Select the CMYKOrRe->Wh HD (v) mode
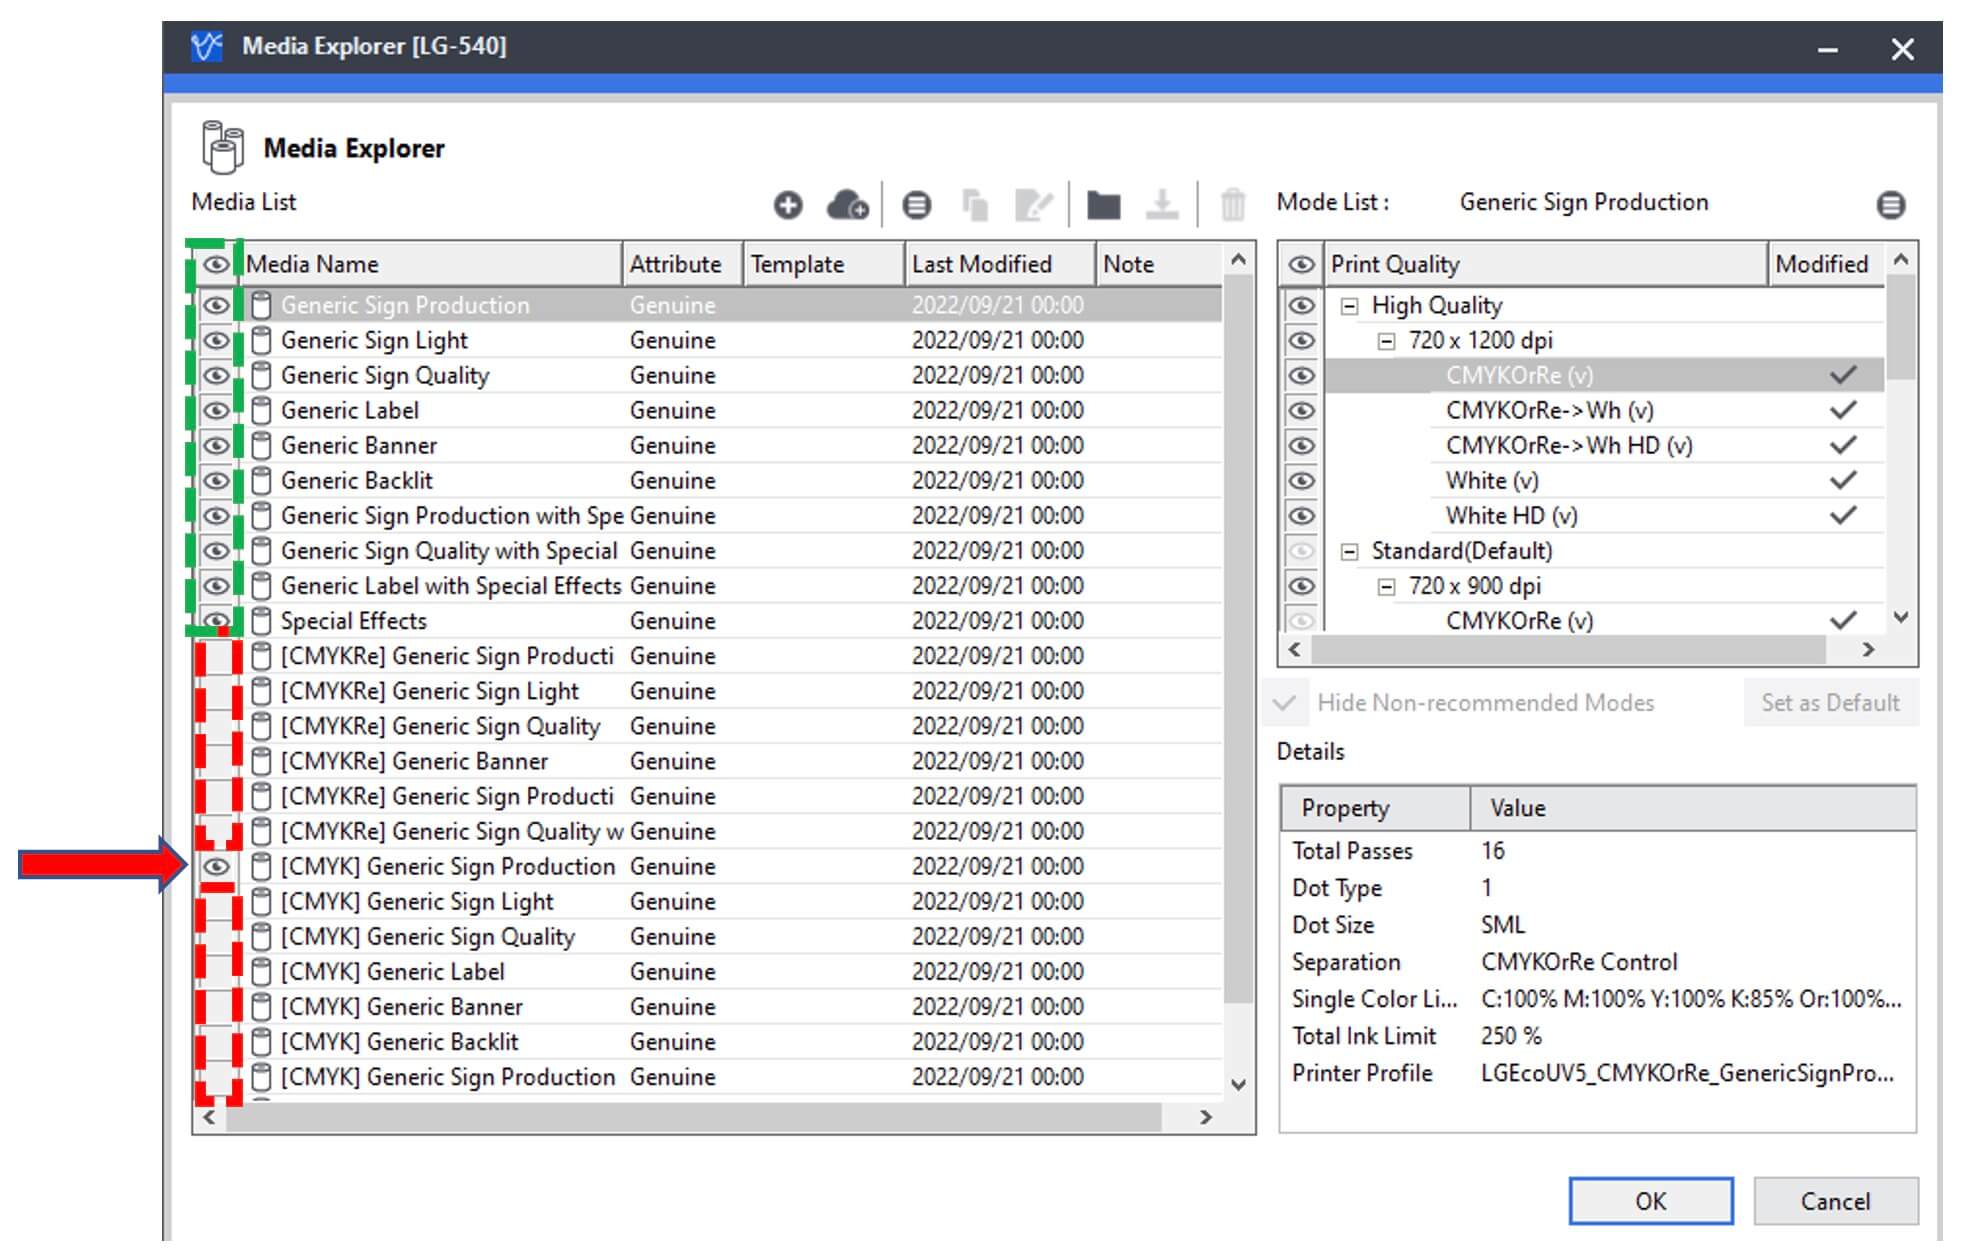The height and width of the screenshot is (1258, 1970). click(x=1568, y=445)
